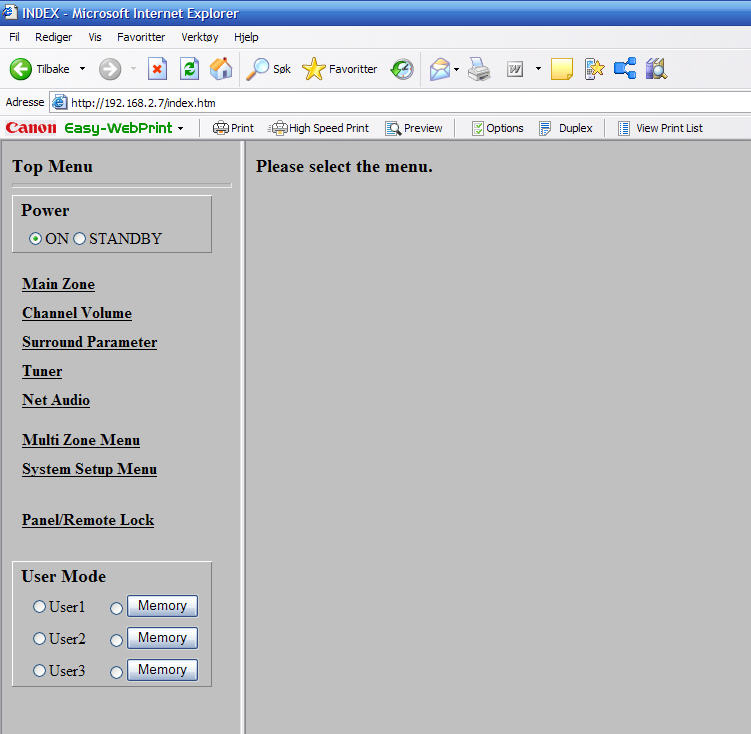Open the Rediger menu

[x=53, y=37]
